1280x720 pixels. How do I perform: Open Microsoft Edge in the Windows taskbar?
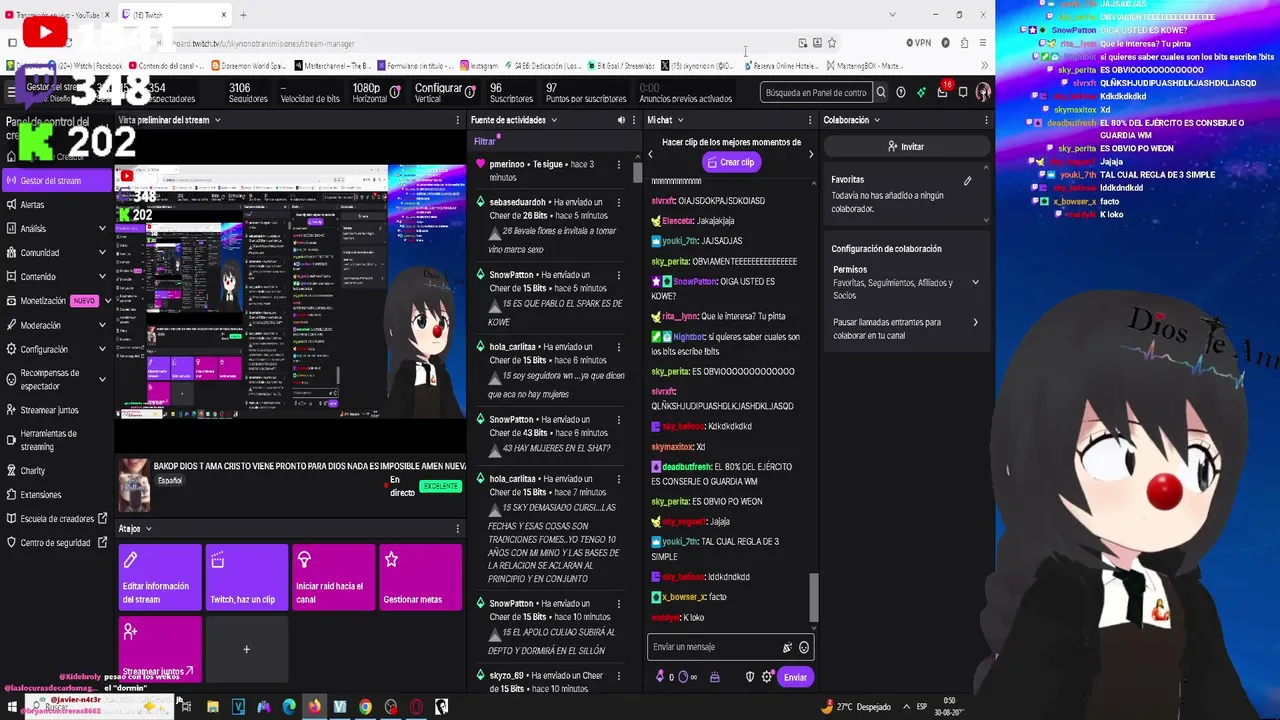[x=289, y=707]
